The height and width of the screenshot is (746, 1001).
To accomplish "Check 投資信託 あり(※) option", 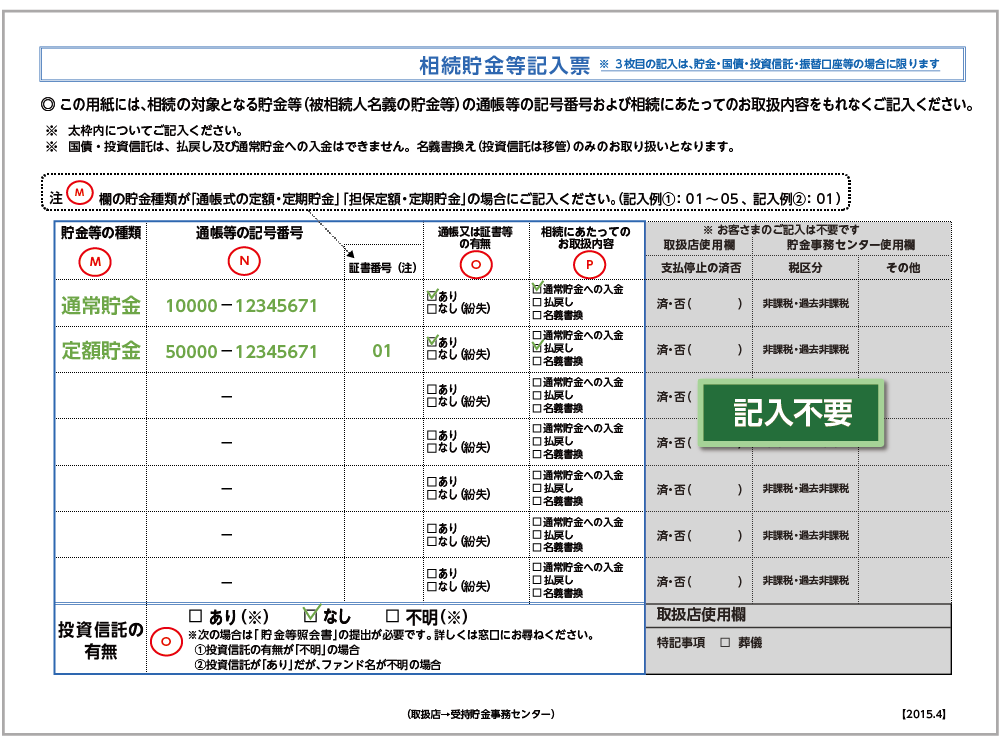I will coord(195,616).
